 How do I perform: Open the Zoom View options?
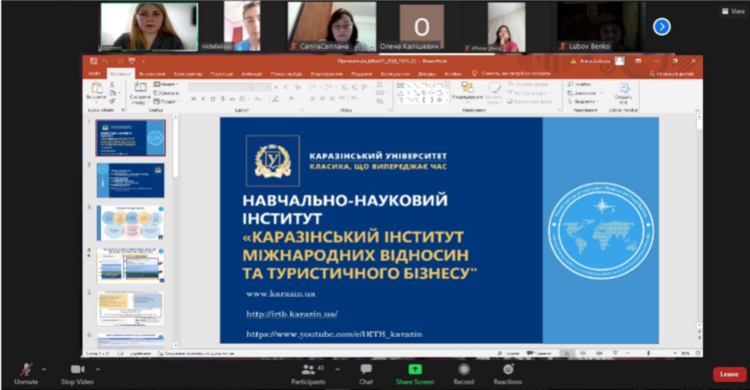pyautogui.click(x=733, y=11)
